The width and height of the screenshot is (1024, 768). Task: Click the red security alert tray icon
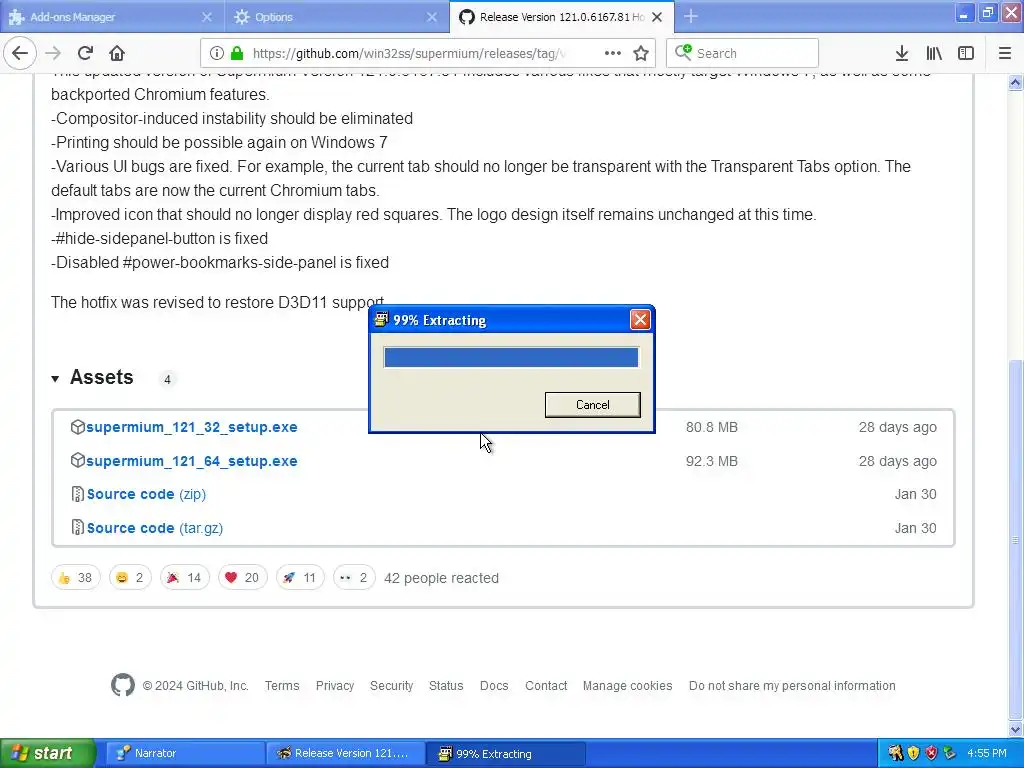tap(931, 753)
